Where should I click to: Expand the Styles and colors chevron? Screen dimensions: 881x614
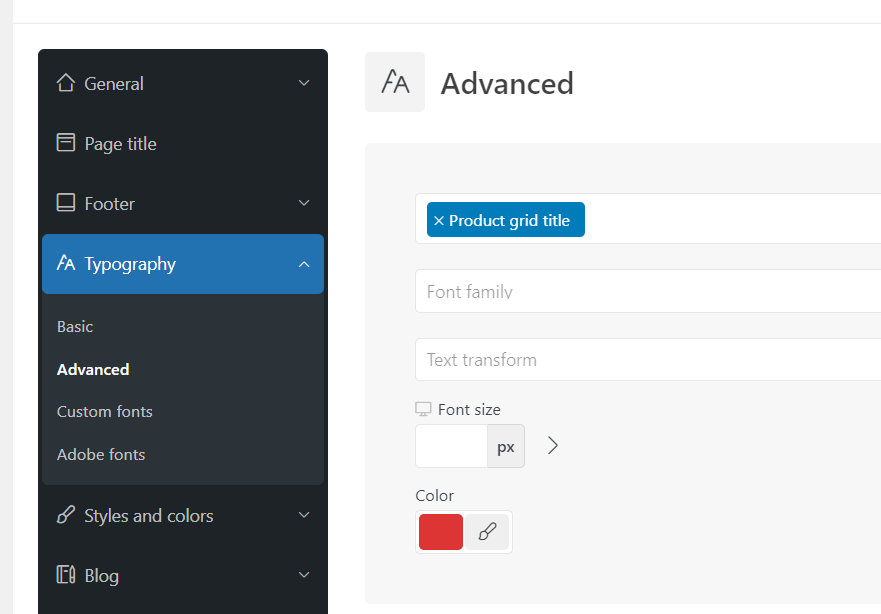[304, 515]
